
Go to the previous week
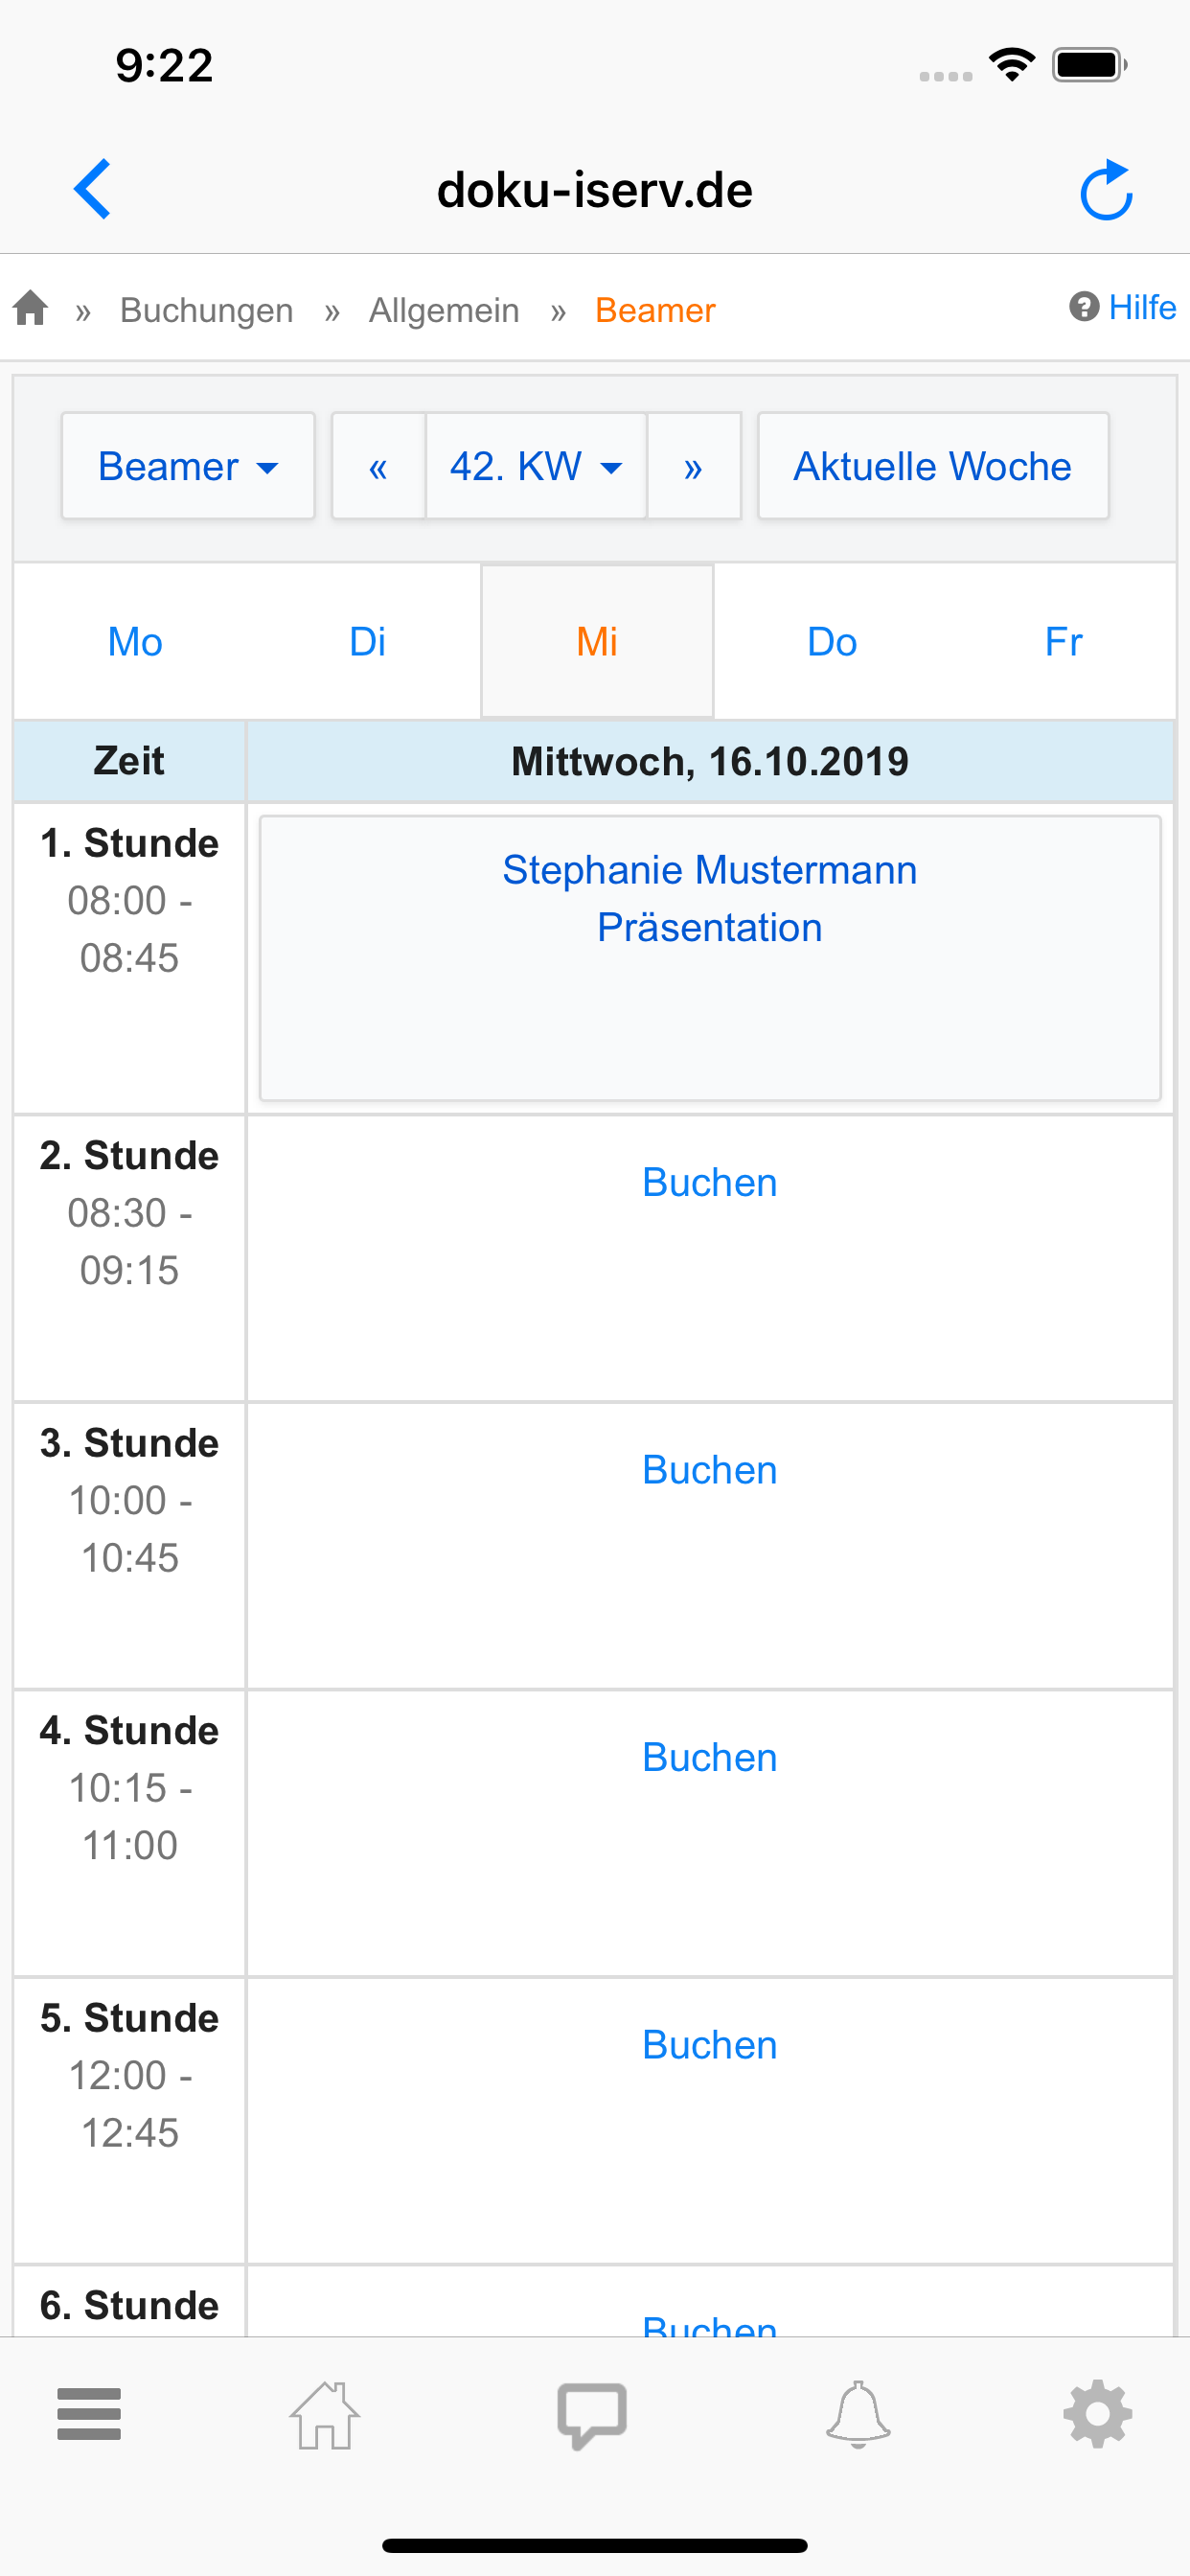pyautogui.click(x=378, y=466)
